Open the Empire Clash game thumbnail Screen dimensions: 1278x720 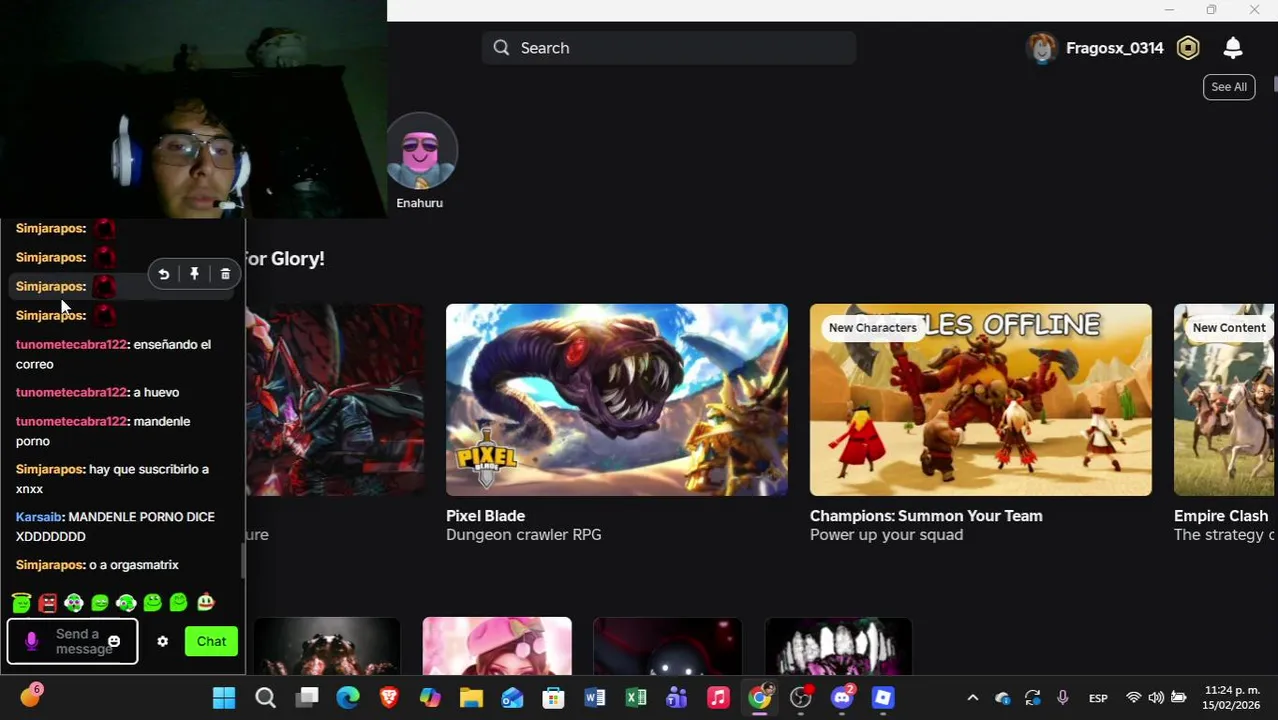coord(1226,399)
